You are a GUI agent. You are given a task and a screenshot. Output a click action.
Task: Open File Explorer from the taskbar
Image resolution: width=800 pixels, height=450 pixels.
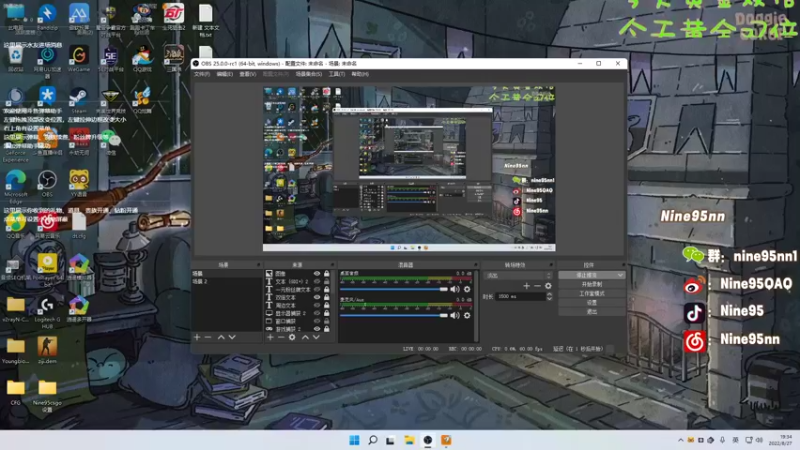click(x=409, y=440)
